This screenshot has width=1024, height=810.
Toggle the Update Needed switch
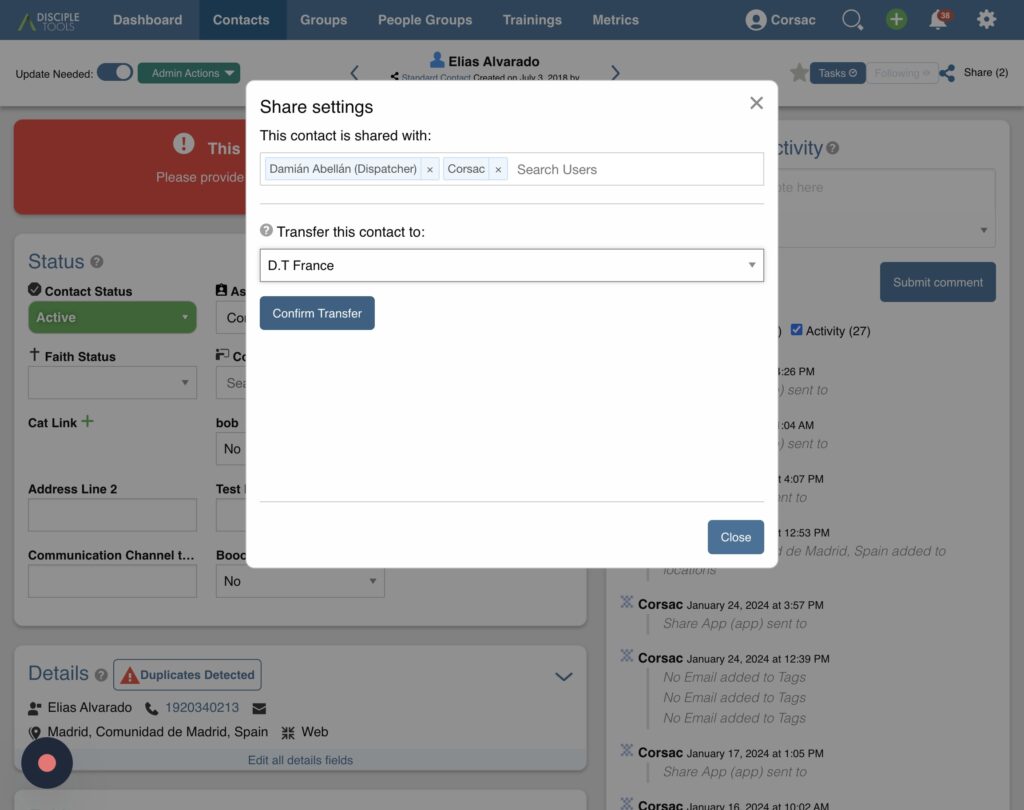pos(115,73)
